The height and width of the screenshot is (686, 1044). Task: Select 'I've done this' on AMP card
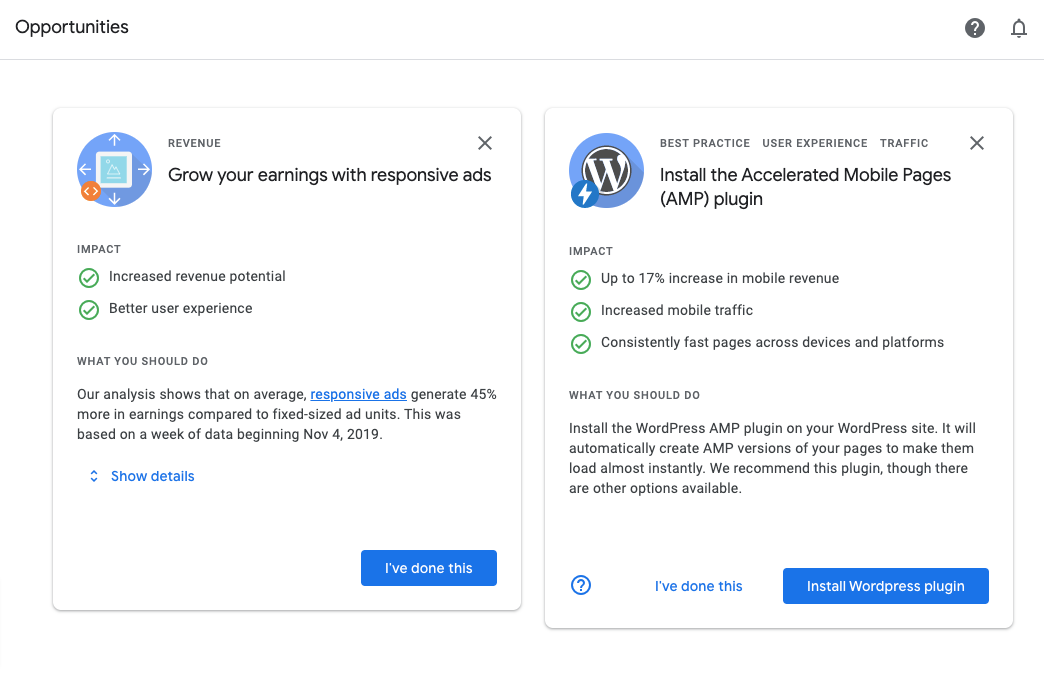(x=698, y=586)
